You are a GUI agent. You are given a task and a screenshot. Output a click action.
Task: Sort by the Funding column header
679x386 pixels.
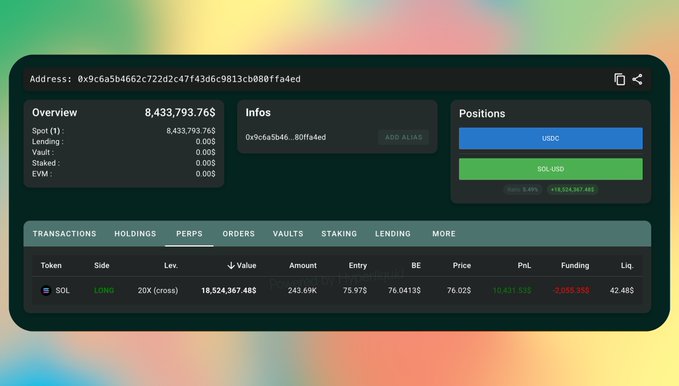575,266
